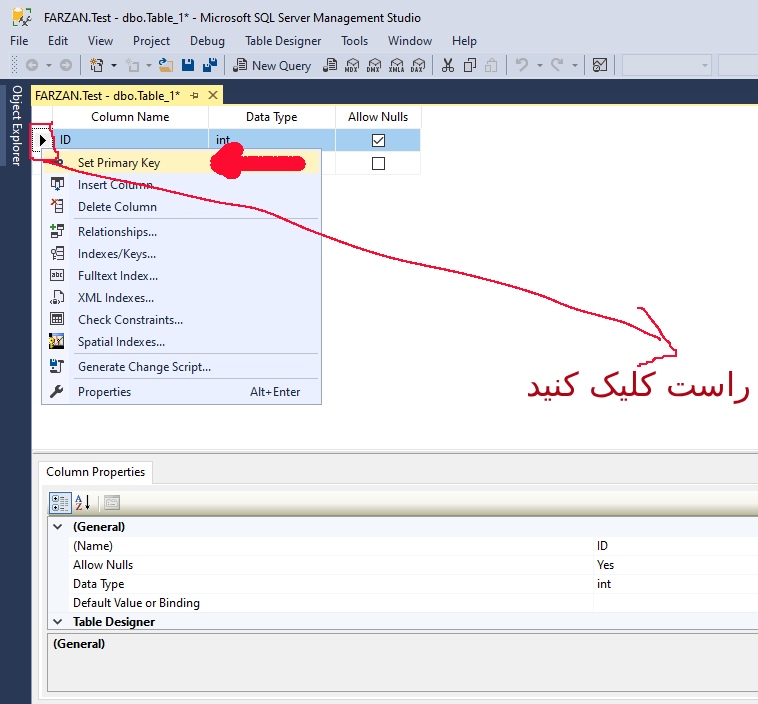Check Allow Nulls in the second row
This screenshot has height=704, width=758.
point(378,163)
